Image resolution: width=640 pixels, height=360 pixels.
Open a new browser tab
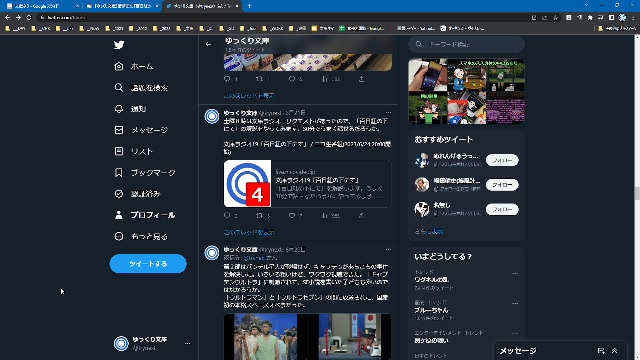click(x=249, y=6)
